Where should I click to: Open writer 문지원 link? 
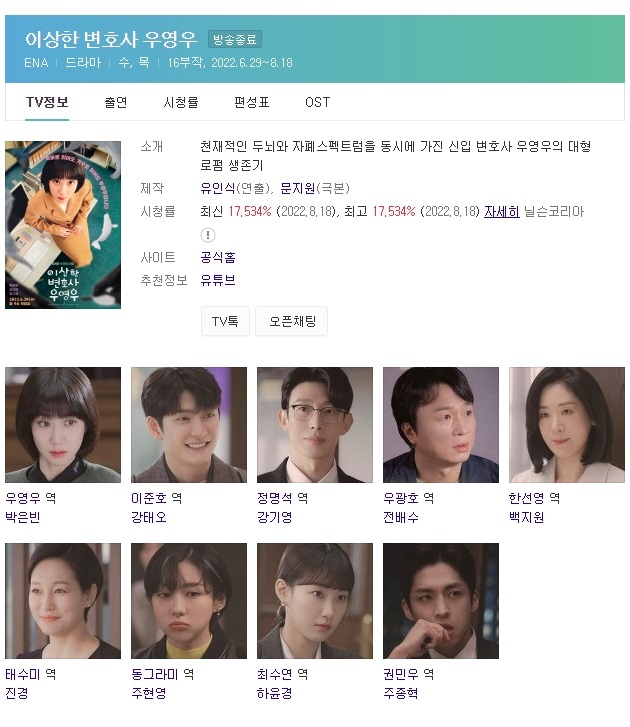(298, 188)
